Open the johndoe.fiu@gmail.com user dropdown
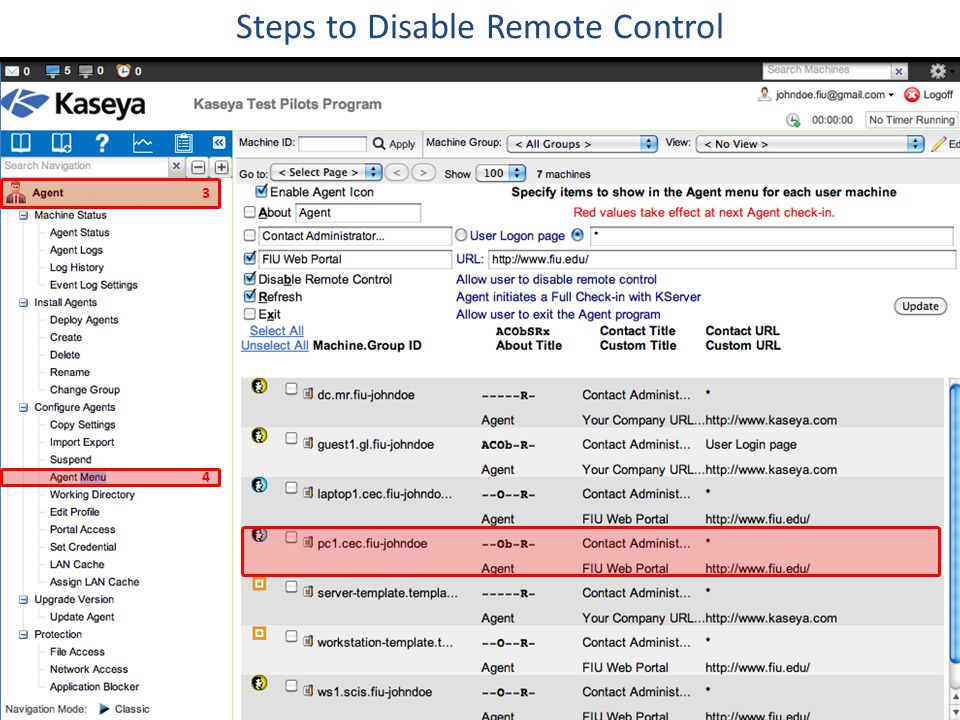This screenshot has height=720, width=960. (834, 95)
